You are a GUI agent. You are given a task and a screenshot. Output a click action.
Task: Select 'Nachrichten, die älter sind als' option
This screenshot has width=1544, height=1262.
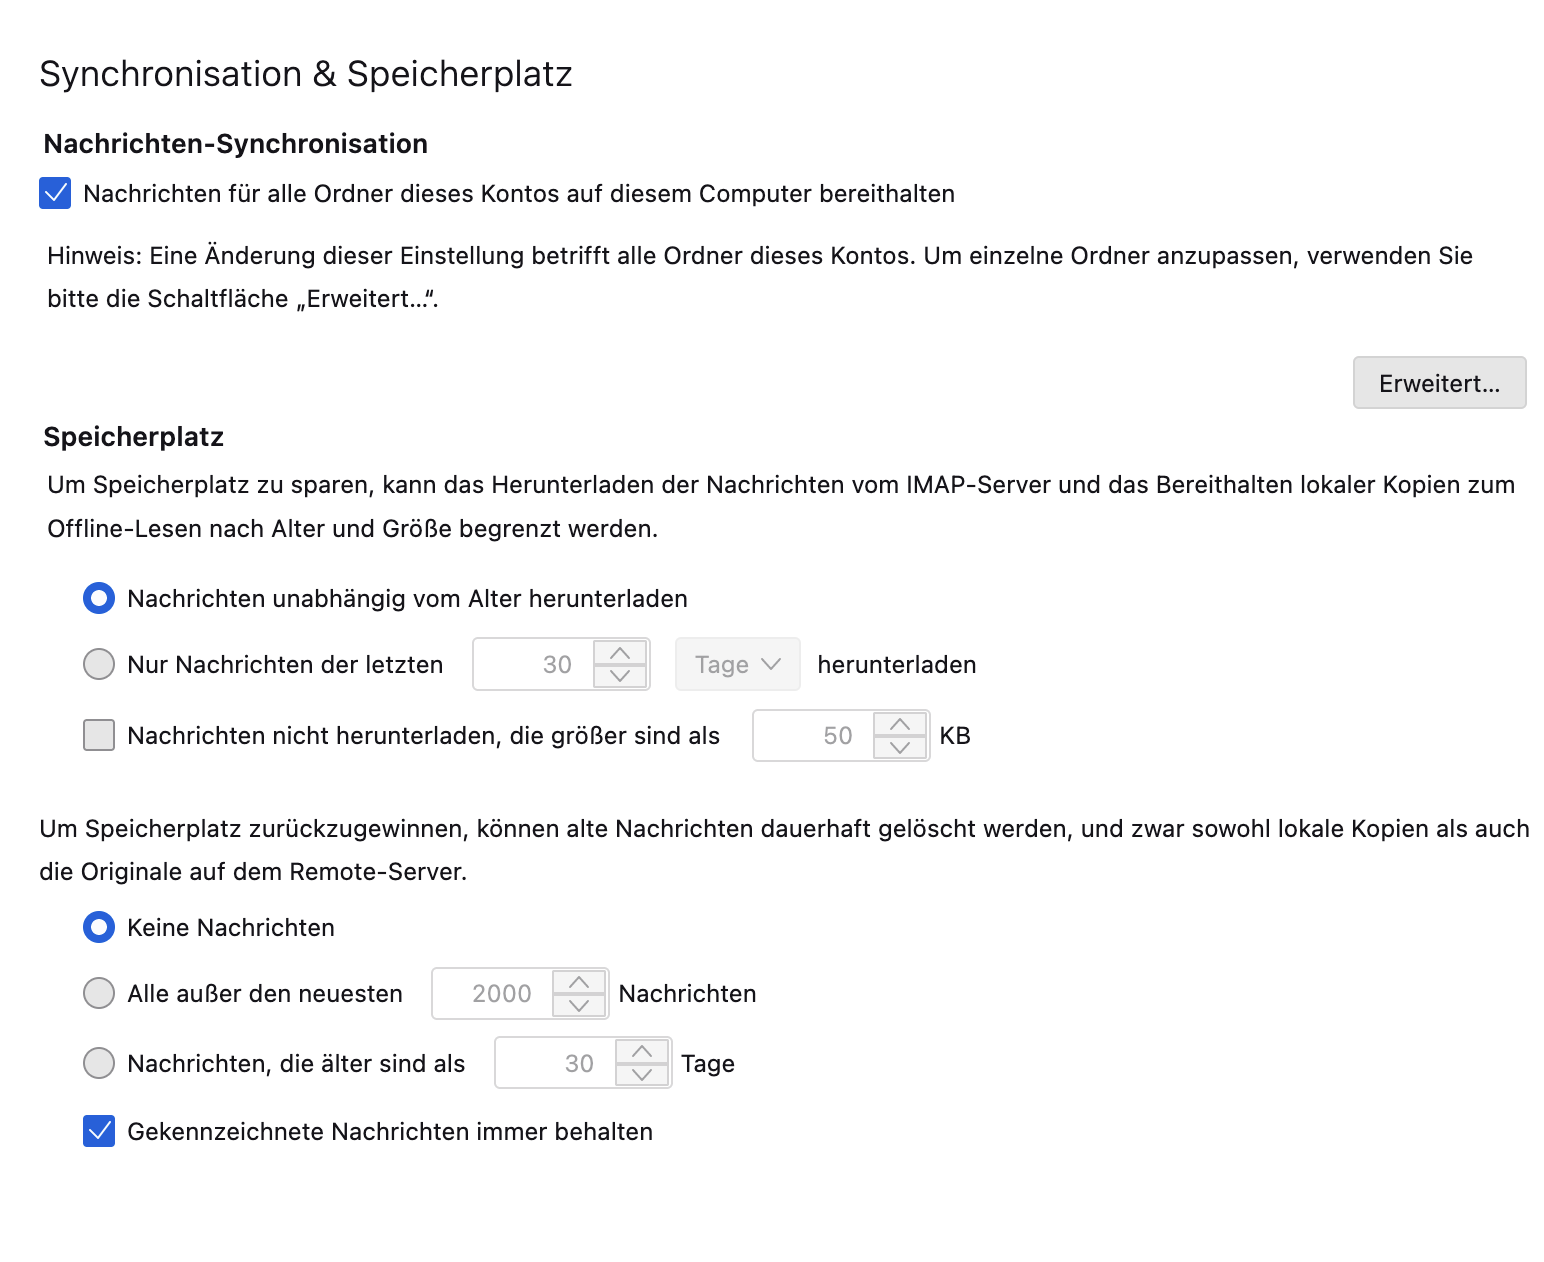[99, 1063]
